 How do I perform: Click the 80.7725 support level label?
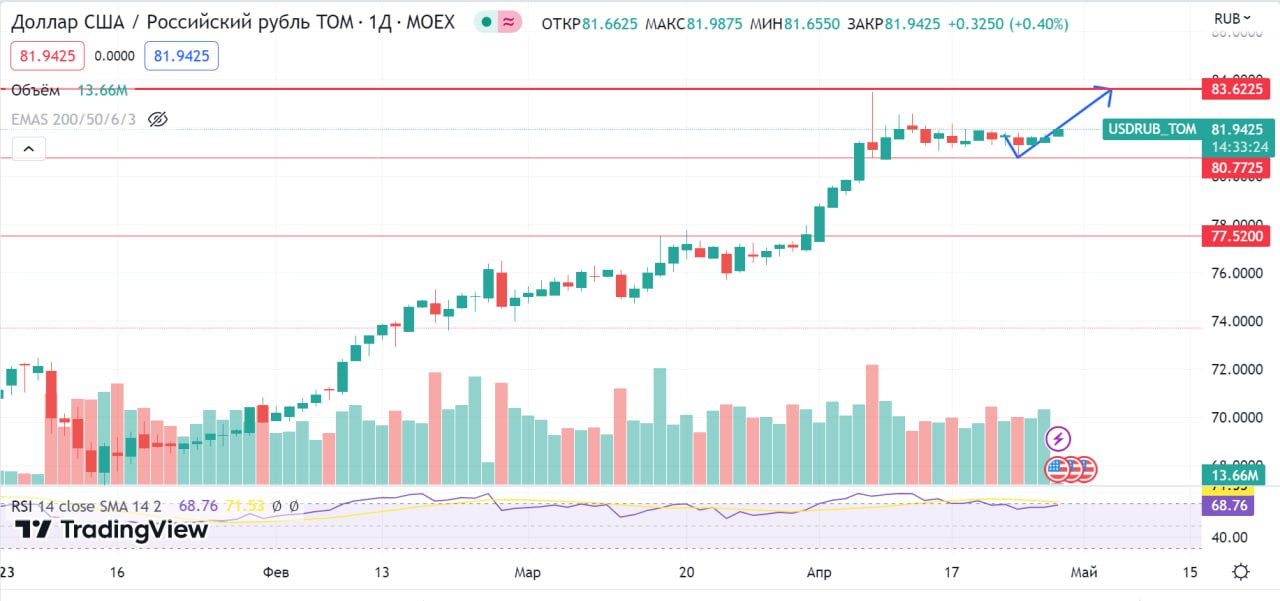(x=1237, y=168)
